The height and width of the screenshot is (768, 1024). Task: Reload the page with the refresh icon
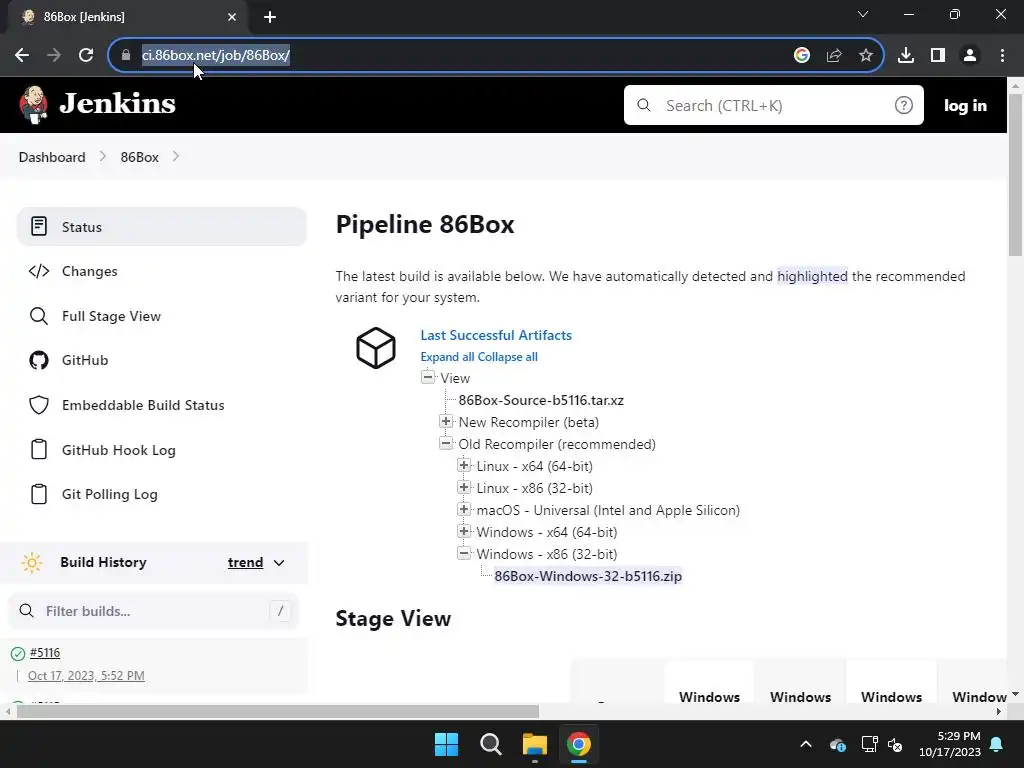86,56
